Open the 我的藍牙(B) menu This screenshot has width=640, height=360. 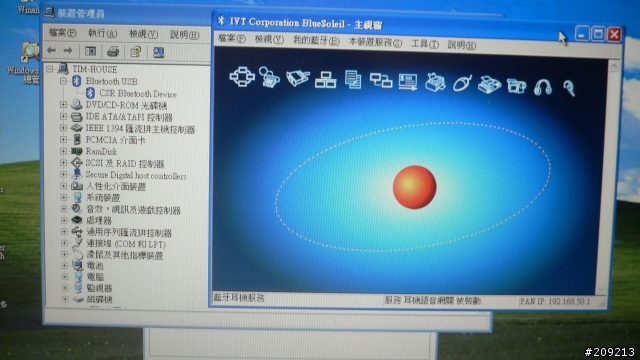(316, 41)
